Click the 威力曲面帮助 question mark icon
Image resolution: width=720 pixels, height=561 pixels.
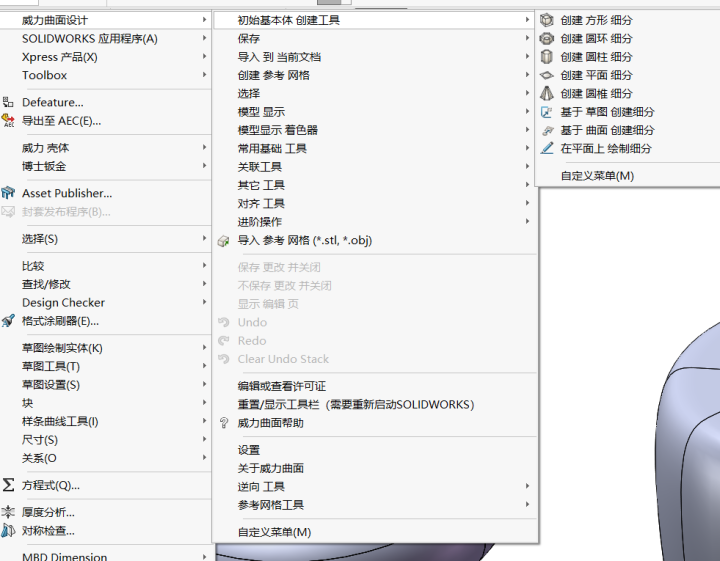click(x=224, y=423)
